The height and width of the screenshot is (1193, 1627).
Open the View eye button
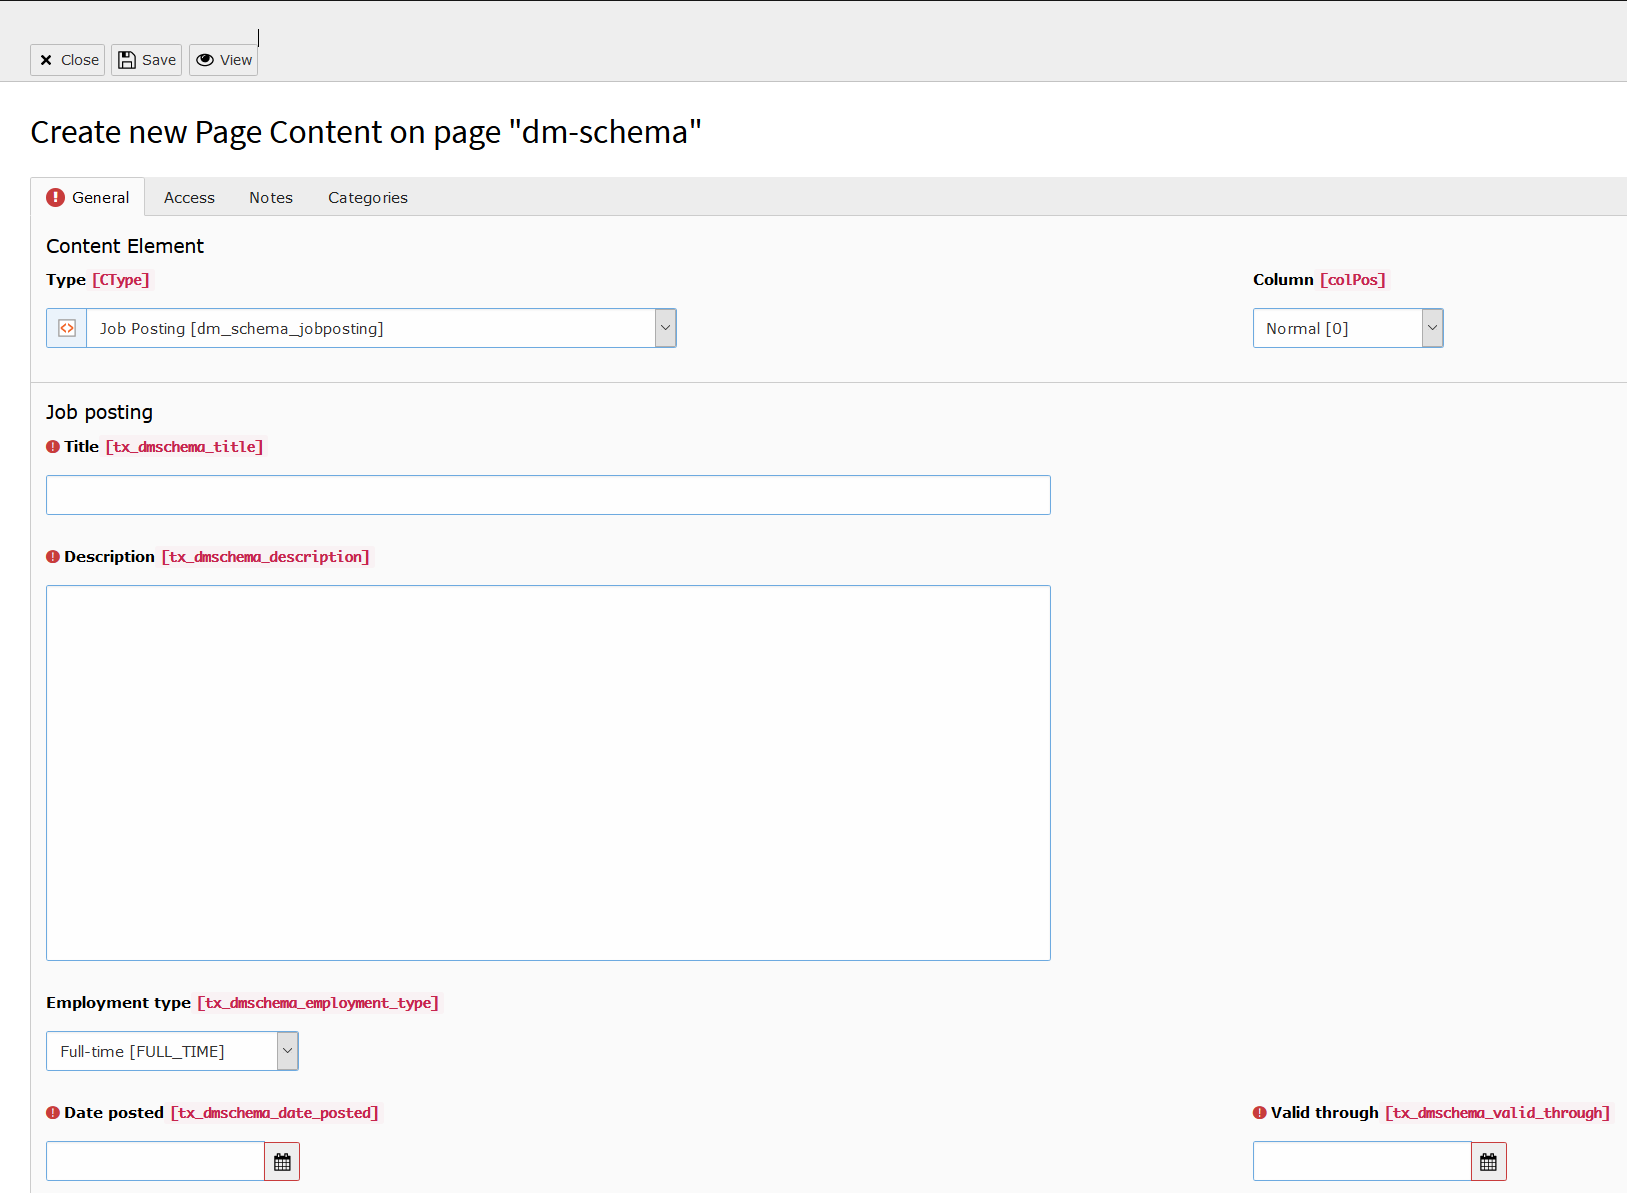pyautogui.click(x=224, y=60)
